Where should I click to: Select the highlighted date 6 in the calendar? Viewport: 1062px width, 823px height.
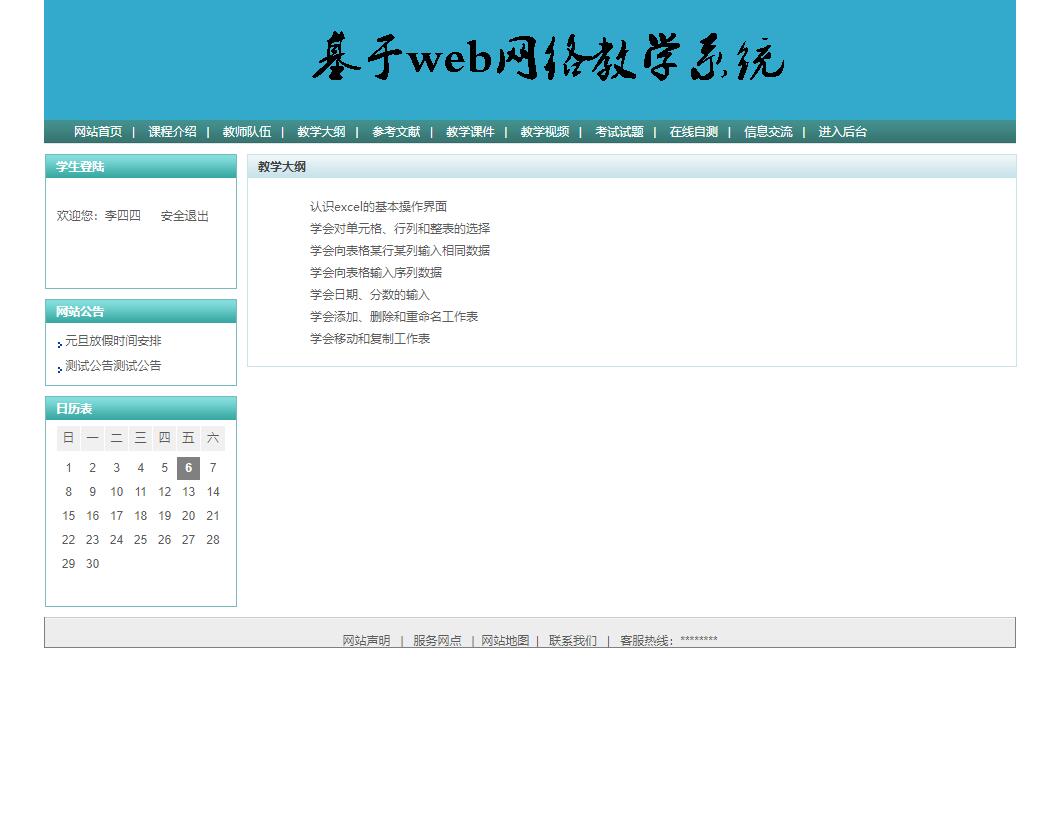click(x=188, y=467)
